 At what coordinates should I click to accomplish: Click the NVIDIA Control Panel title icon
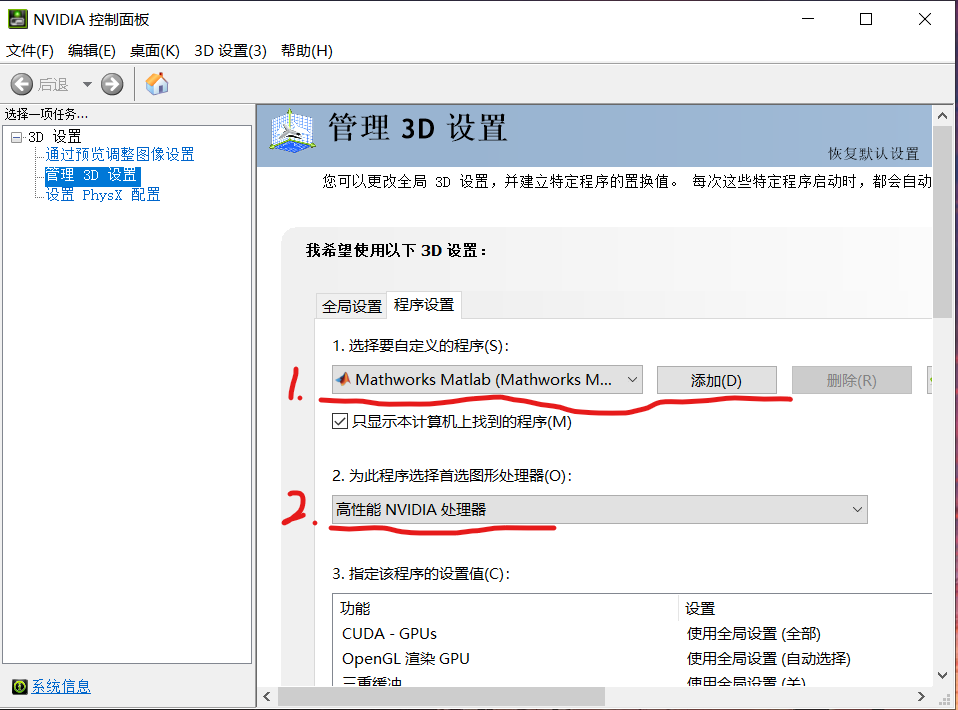coord(18,20)
